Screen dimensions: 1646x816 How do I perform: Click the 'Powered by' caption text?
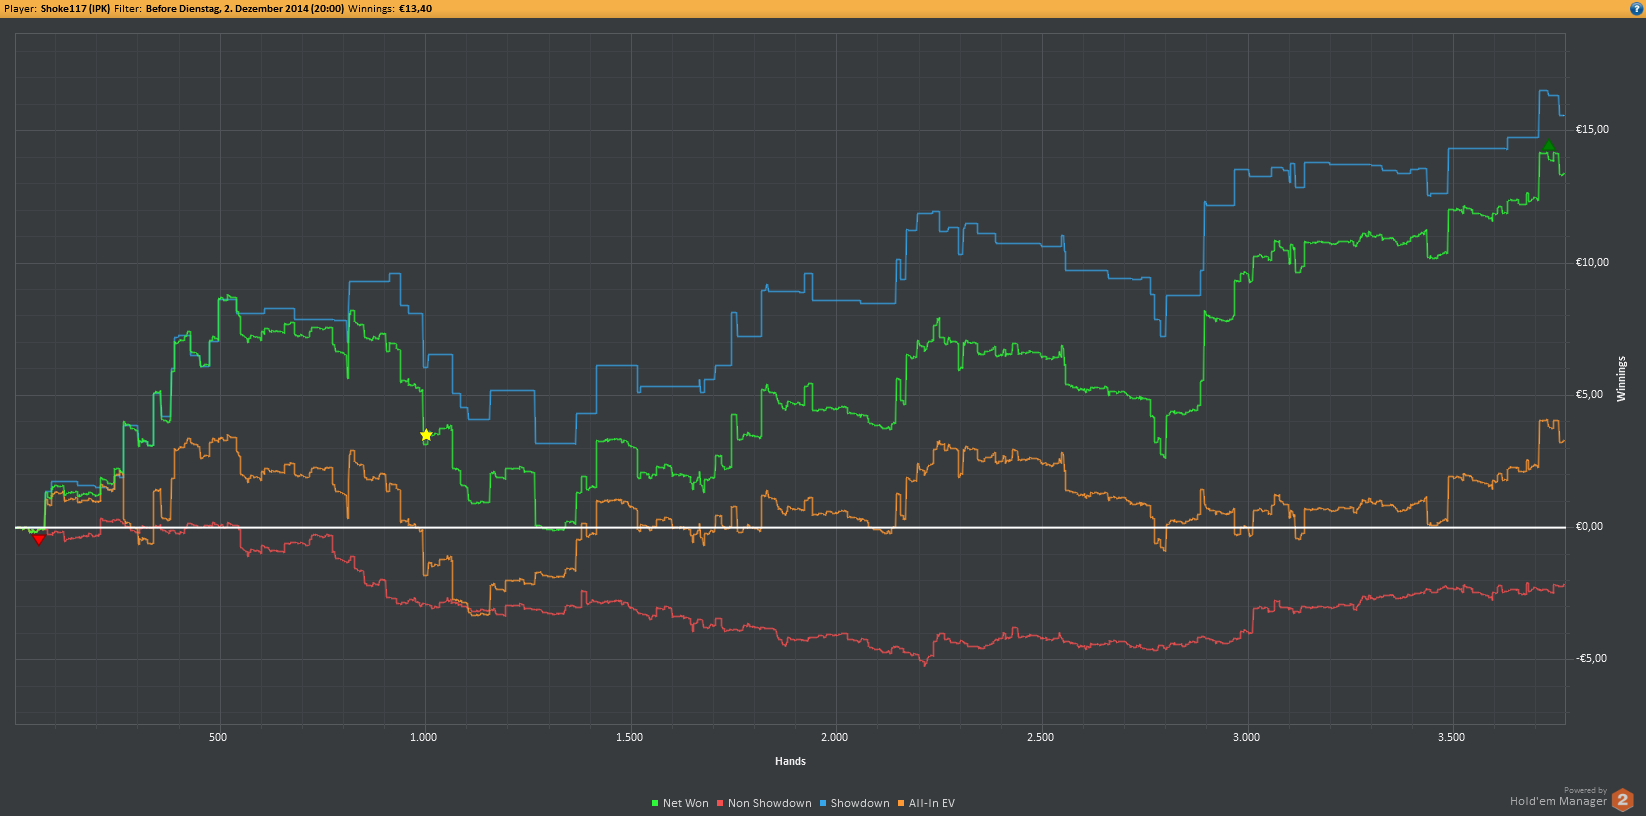point(1585,790)
